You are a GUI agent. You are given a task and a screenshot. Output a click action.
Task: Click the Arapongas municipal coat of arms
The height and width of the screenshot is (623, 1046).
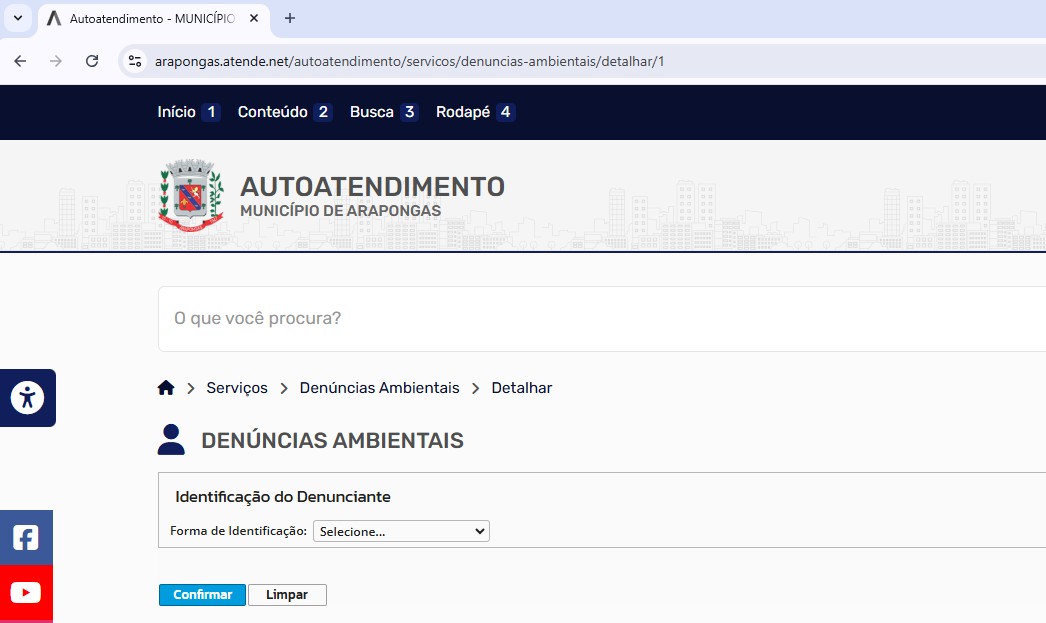point(191,195)
